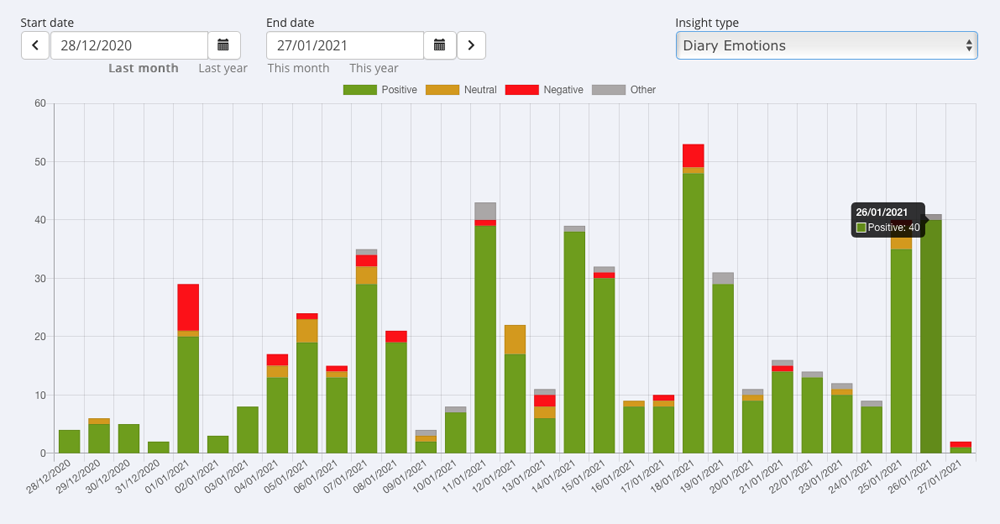Viewport: 1000px width, 524px height.
Task: Click the y-axis value 60
Action: pyautogui.click(x=40, y=103)
